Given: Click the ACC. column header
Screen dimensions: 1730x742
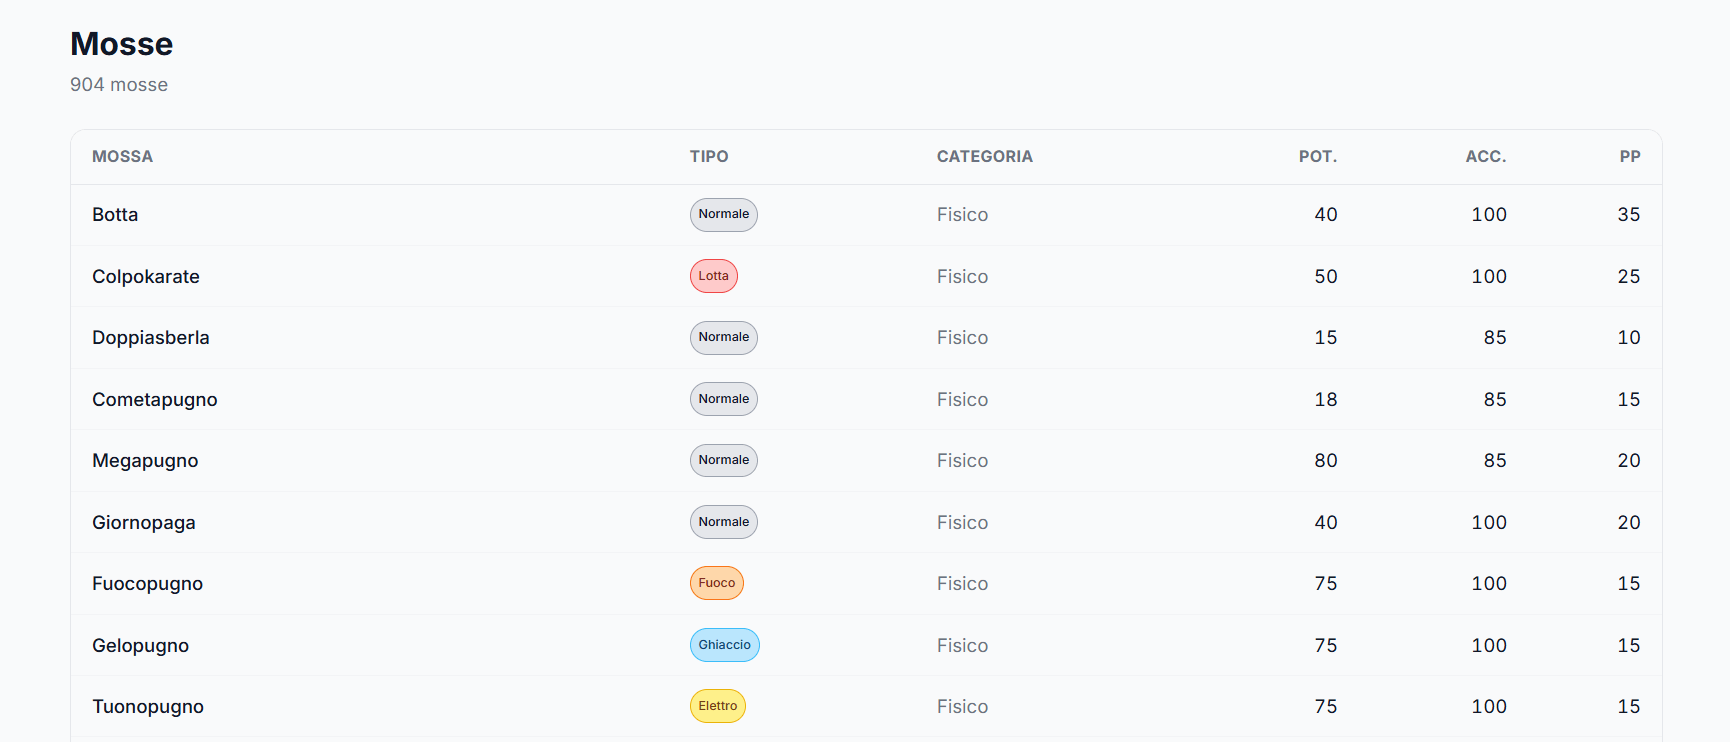Looking at the screenshot, I should pos(1485,157).
